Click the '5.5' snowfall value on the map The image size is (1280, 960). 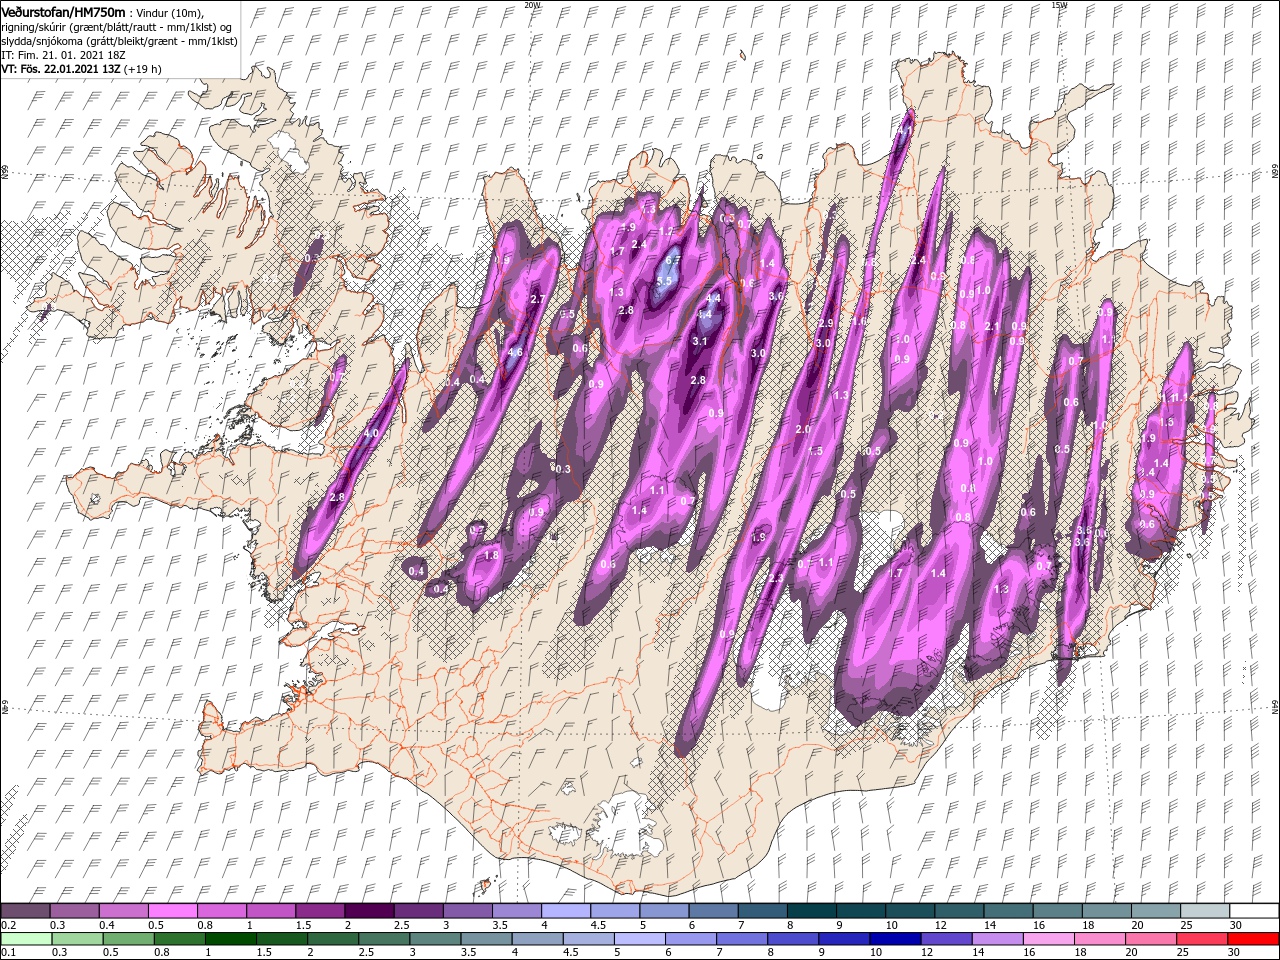(664, 282)
